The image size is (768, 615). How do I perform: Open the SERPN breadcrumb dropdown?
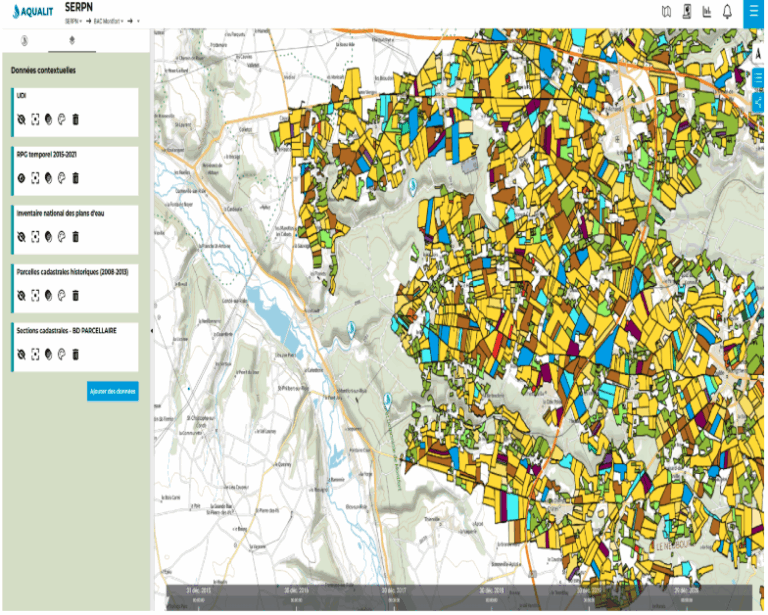pos(73,21)
